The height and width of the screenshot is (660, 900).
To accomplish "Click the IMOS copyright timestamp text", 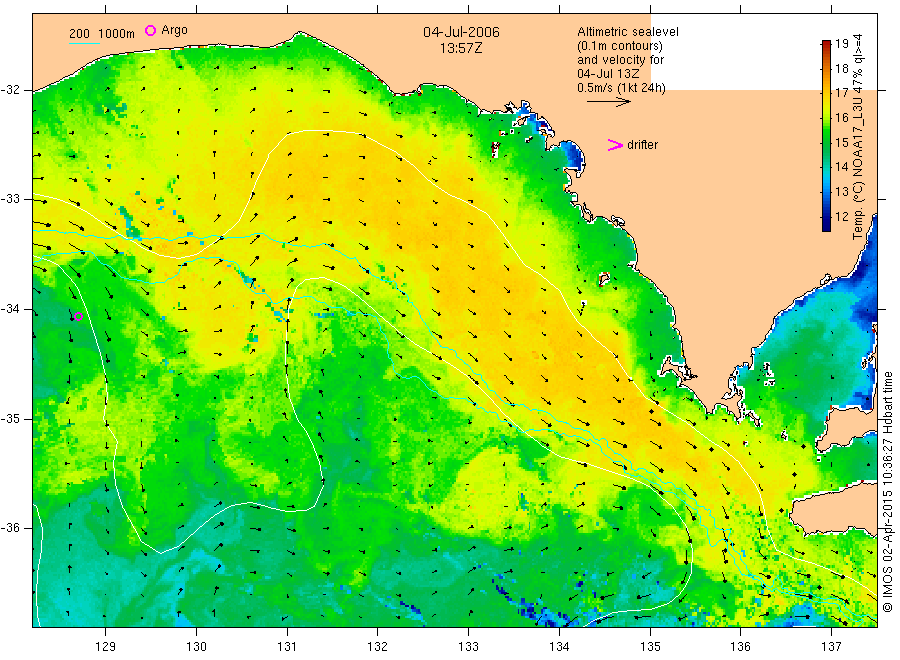I will [887, 491].
